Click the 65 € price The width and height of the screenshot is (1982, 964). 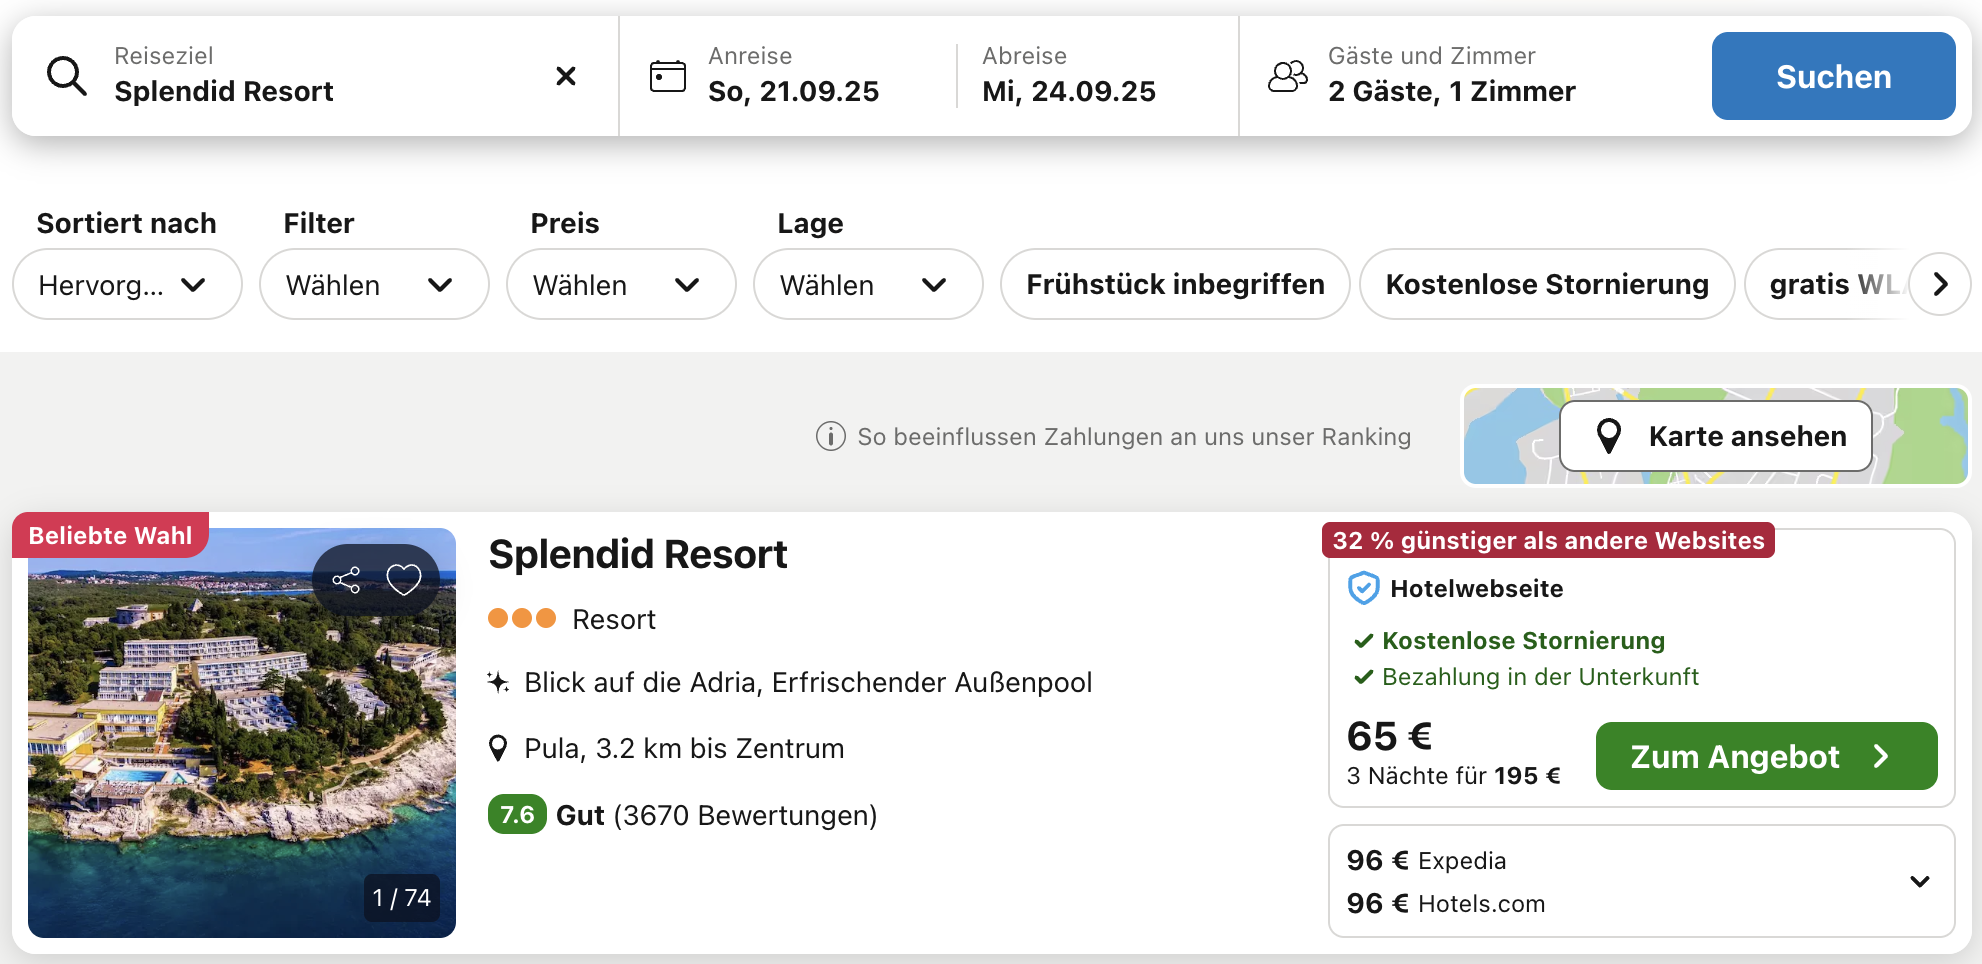point(1389,736)
